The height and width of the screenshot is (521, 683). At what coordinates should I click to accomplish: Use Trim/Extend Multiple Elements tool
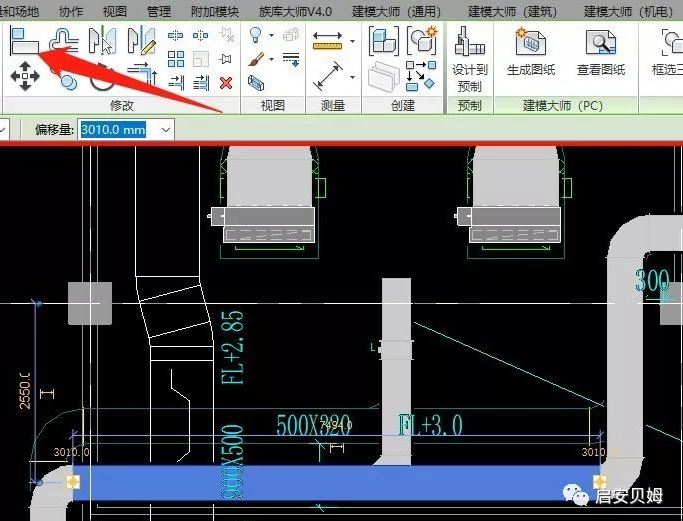pyautogui.click(x=201, y=82)
